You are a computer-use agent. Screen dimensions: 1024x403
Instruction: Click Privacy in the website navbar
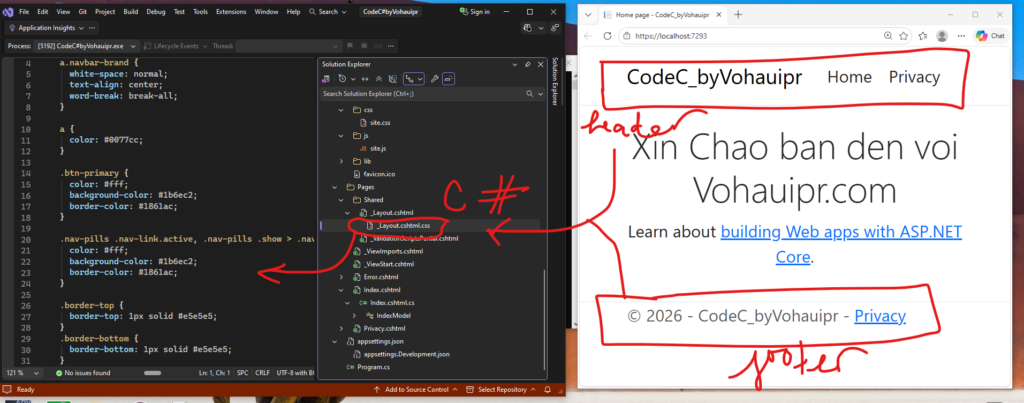[x=914, y=77]
